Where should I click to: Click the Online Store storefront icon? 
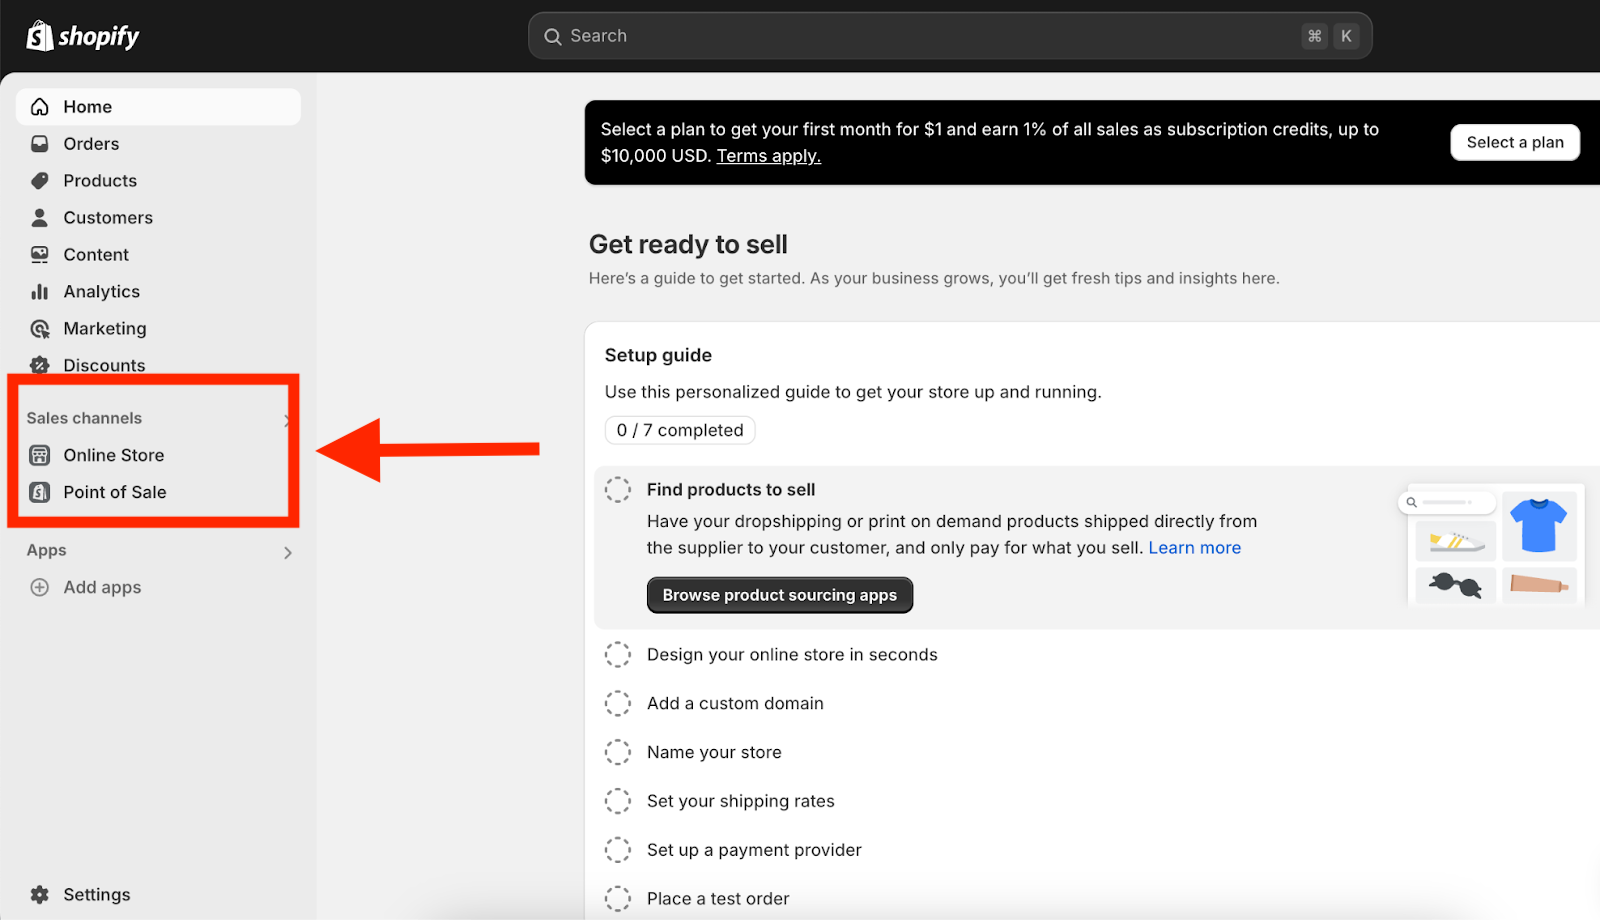(40, 455)
